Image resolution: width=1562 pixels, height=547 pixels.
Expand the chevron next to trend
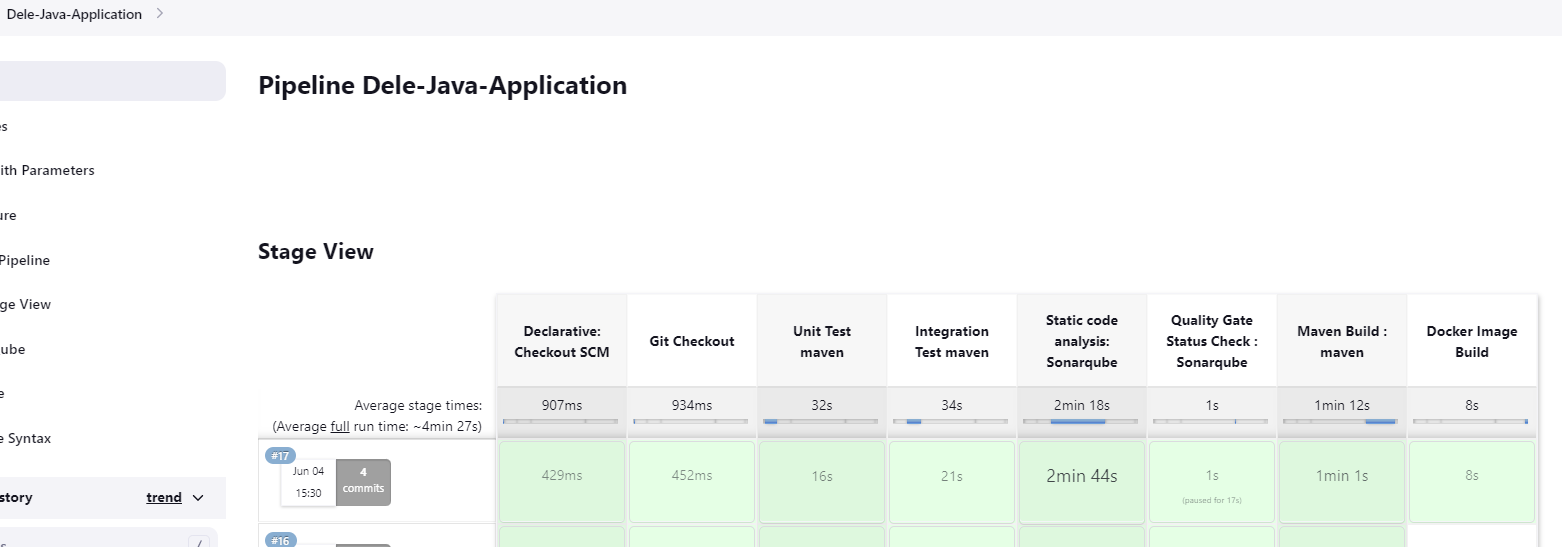click(x=198, y=498)
